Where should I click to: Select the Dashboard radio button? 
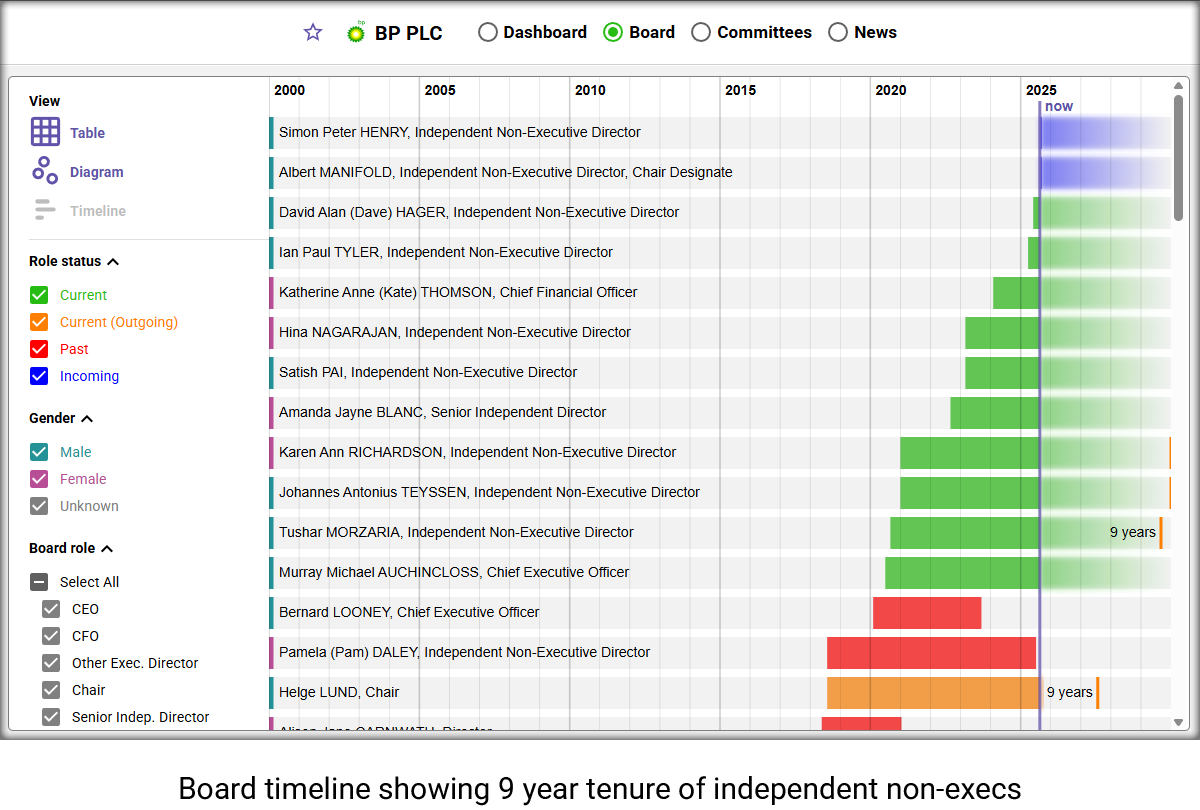coord(488,32)
